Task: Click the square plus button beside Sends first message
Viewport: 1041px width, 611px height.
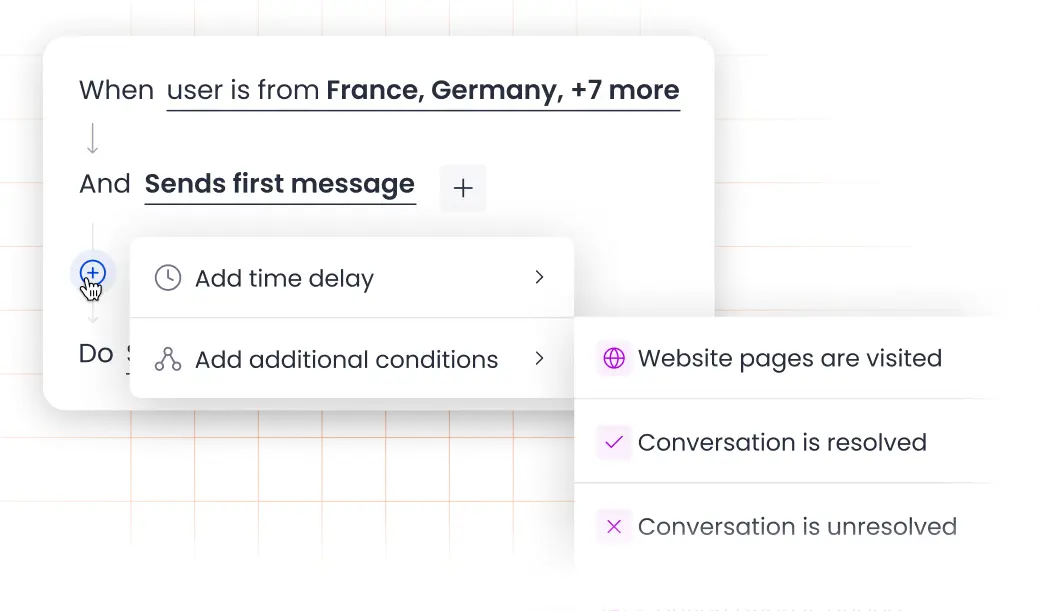Action: click(x=463, y=188)
